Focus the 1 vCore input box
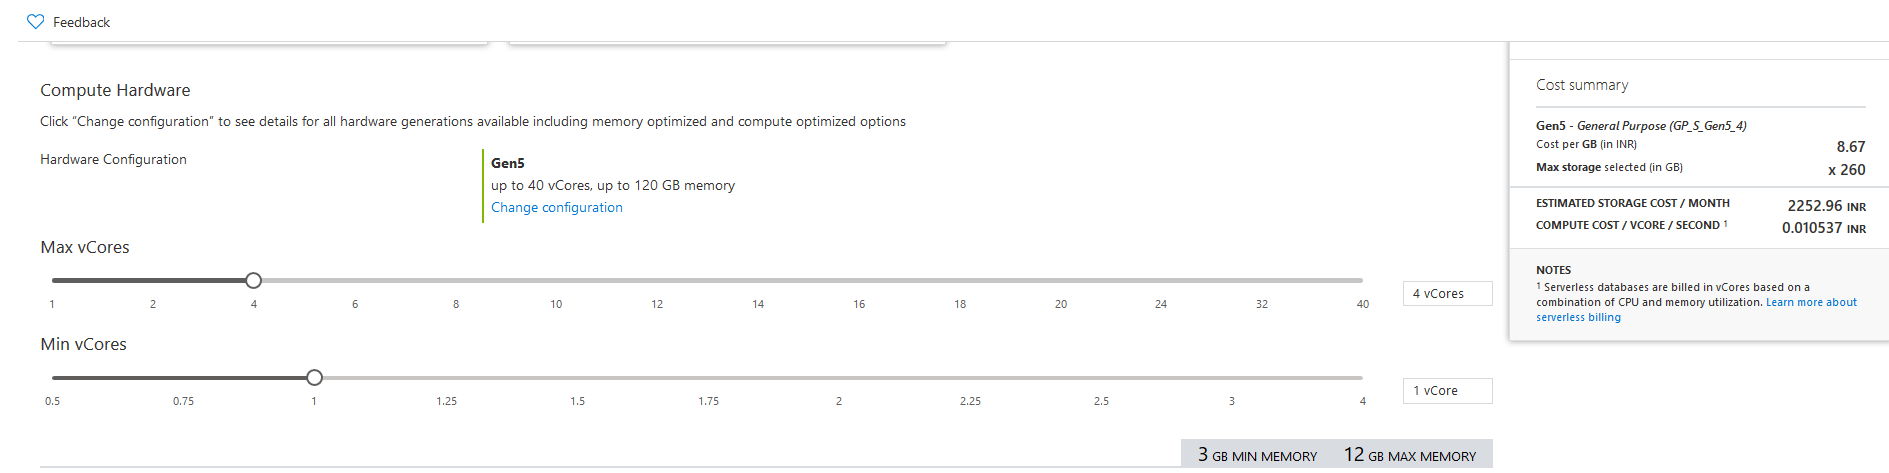Viewport: 1889px width, 473px height. click(x=1446, y=391)
